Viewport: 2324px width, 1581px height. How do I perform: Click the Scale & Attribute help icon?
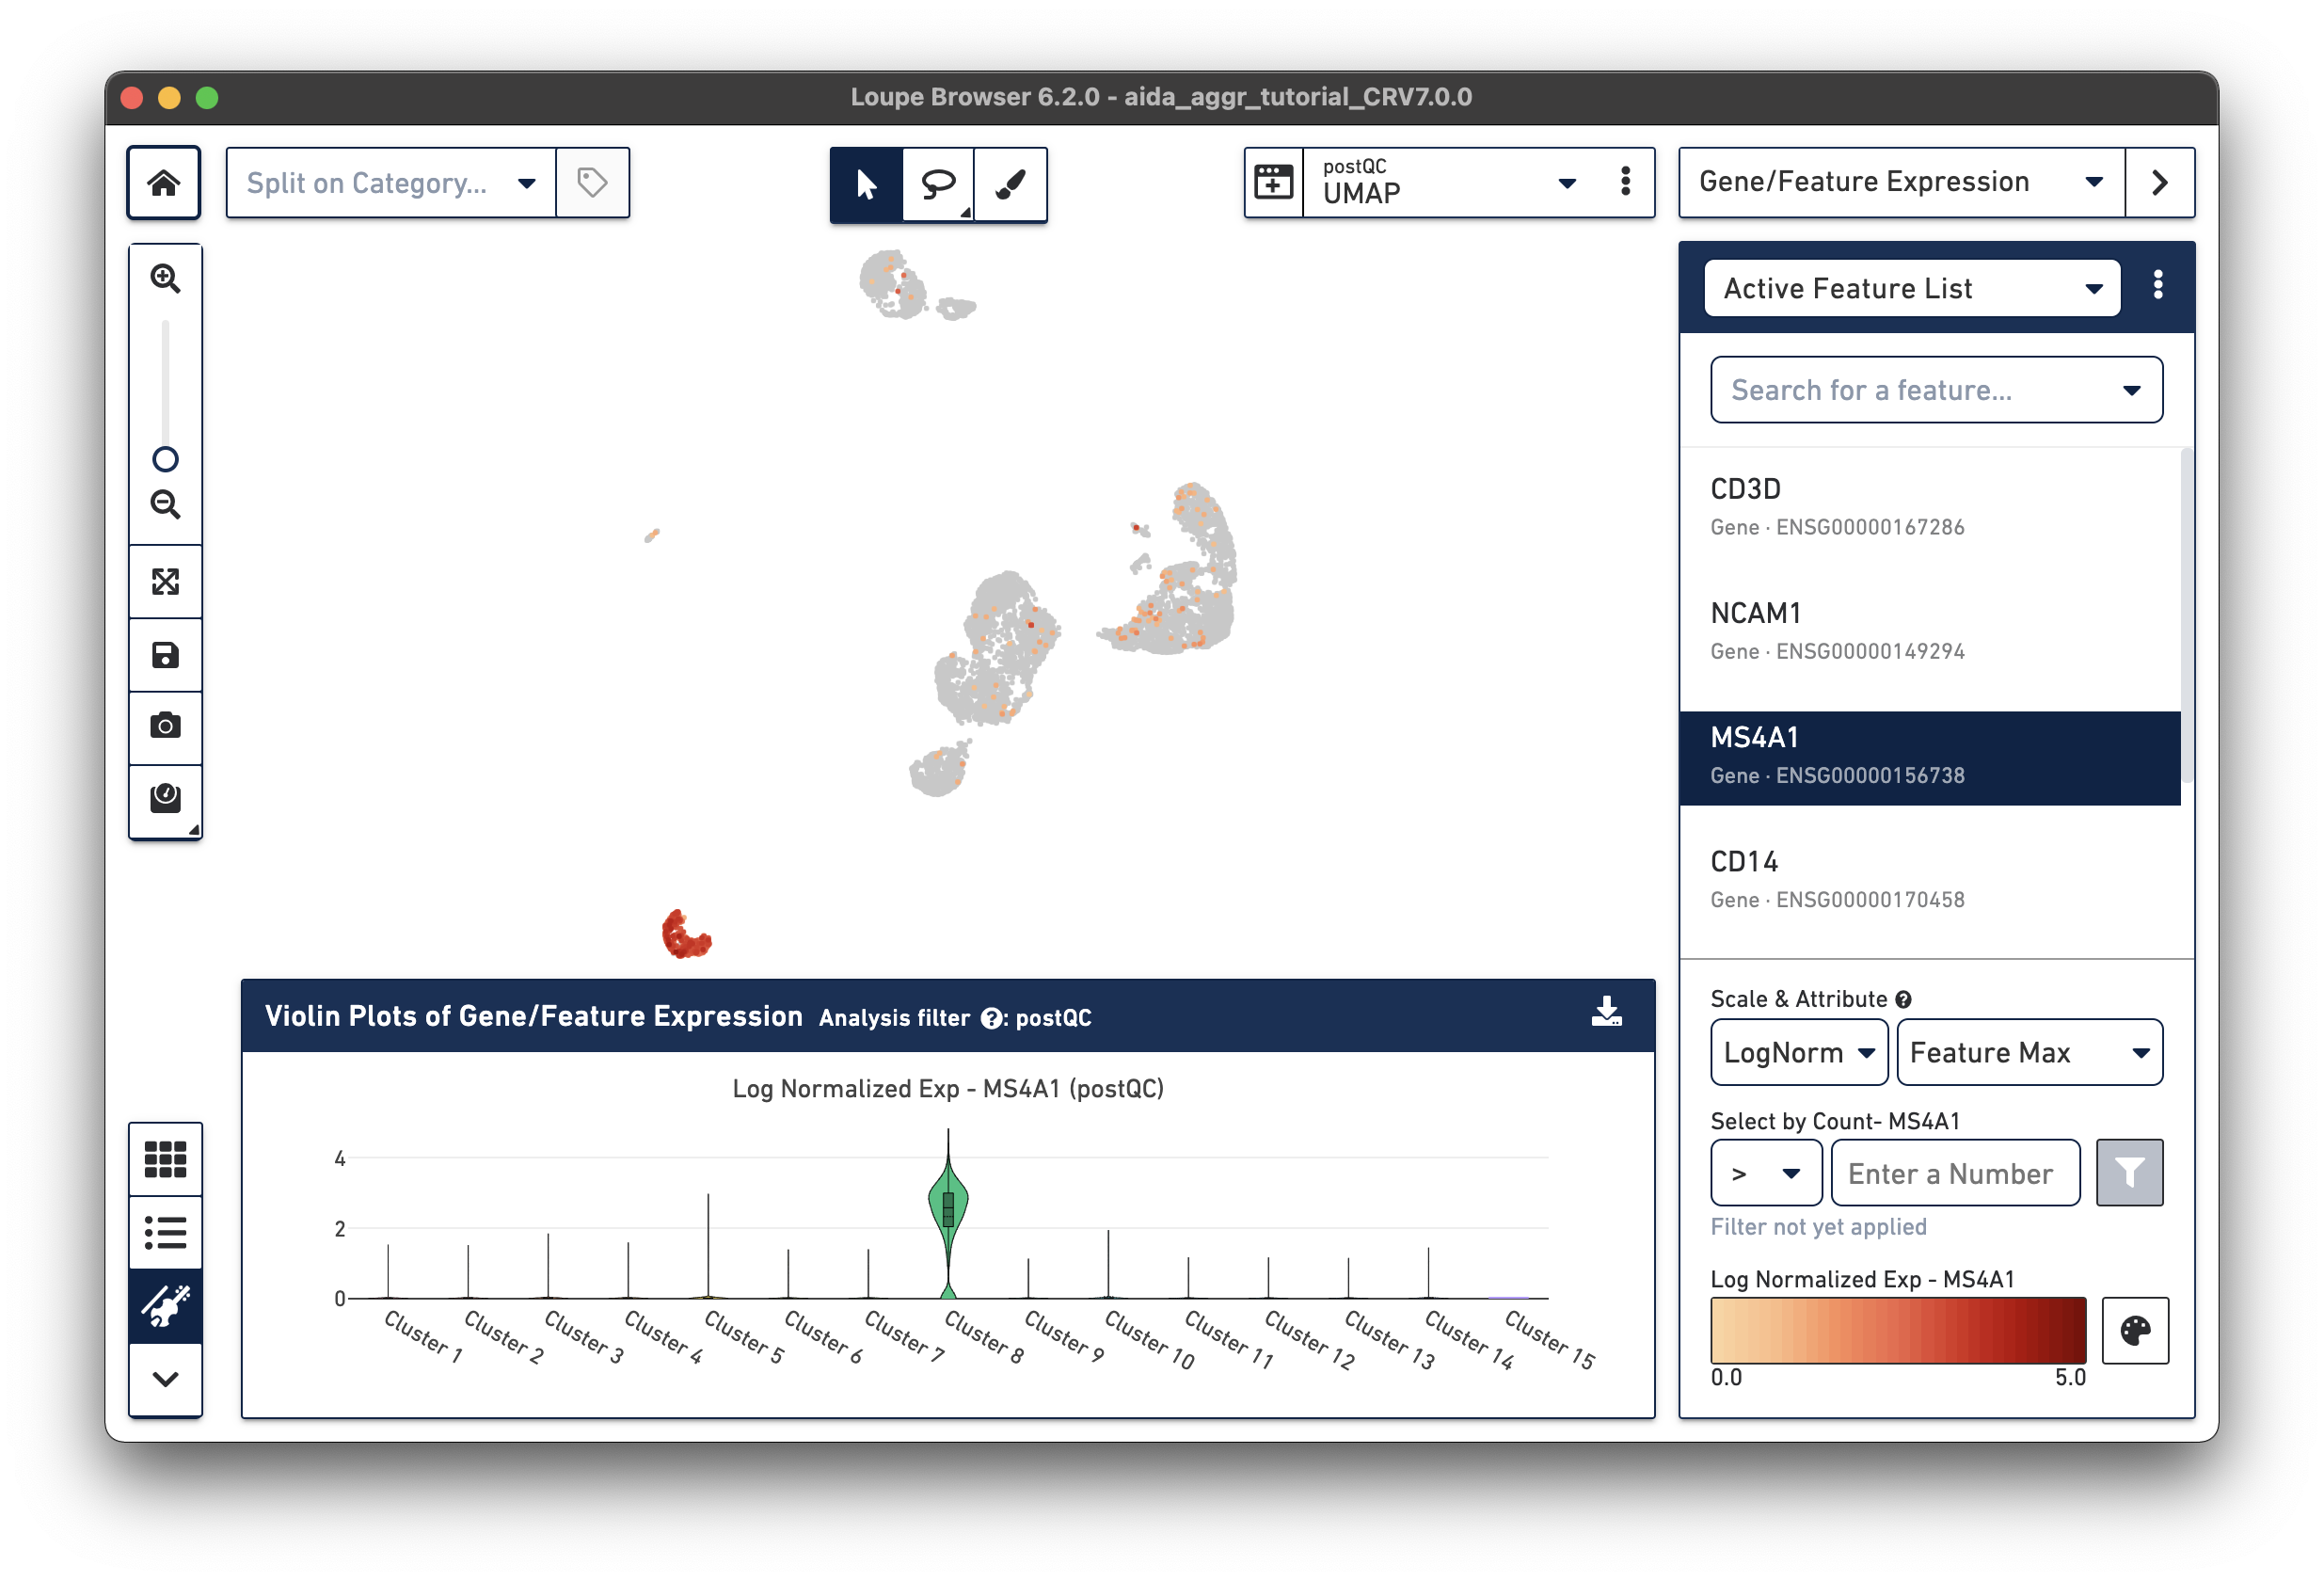click(1902, 999)
